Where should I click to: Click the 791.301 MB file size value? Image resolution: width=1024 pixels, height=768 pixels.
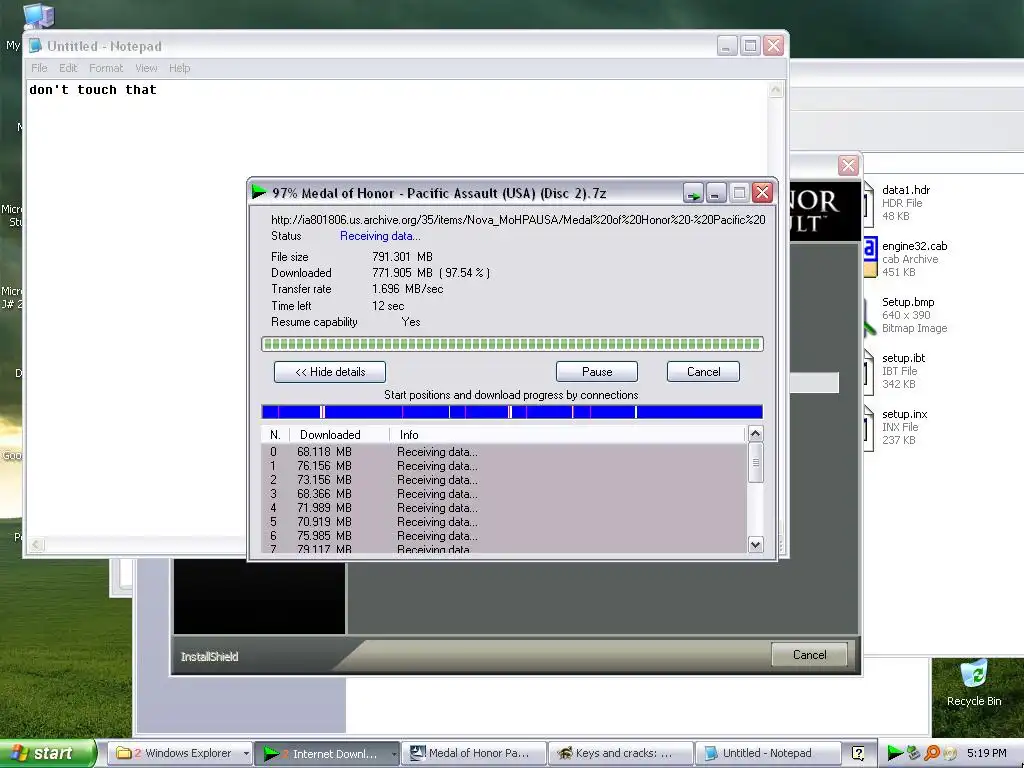(402, 257)
